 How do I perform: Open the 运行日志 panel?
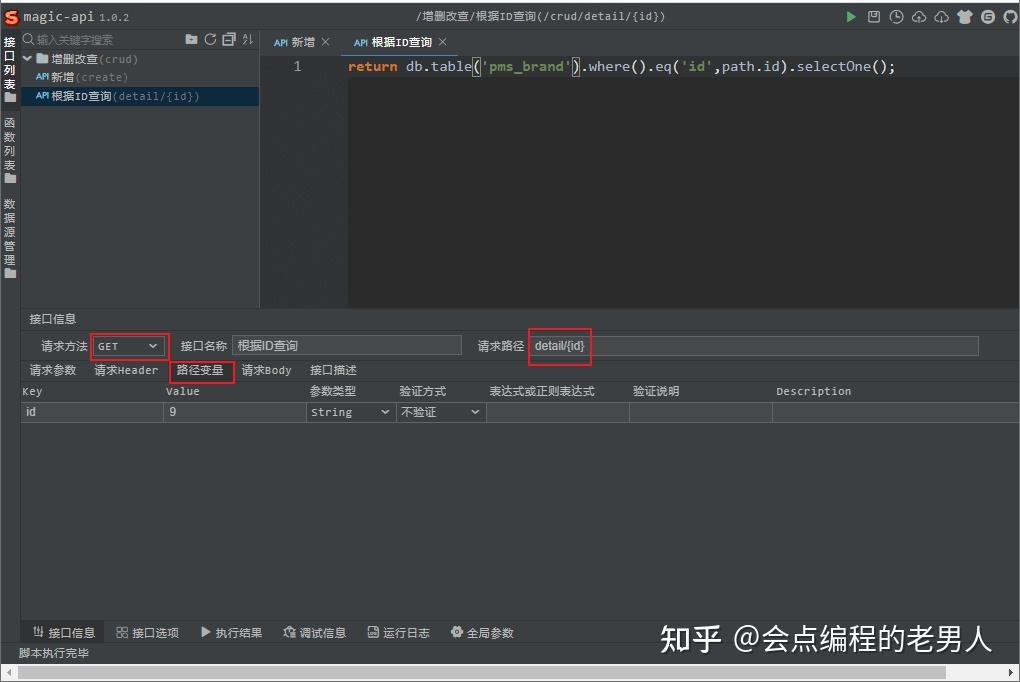(x=405, y=632)
